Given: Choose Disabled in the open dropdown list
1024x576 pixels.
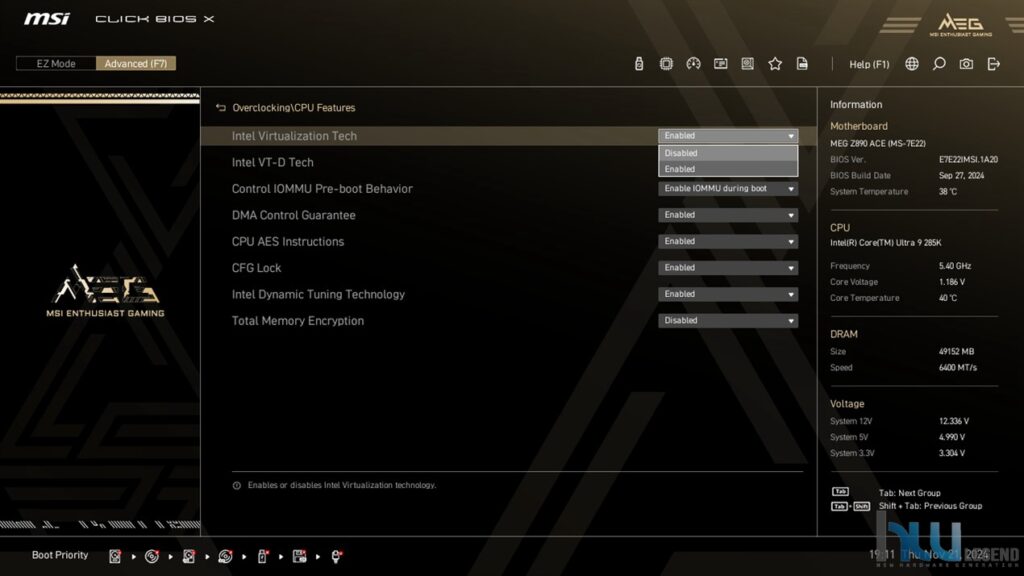Looking at the screenshot, I should tap(728, 153).
